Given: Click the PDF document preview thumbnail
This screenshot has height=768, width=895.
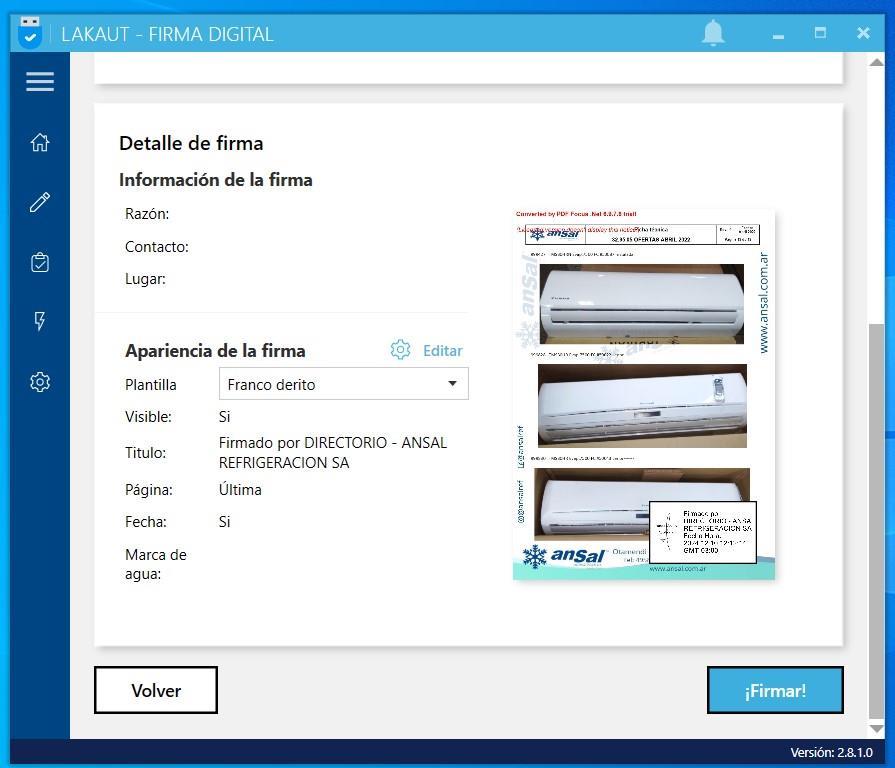Looking at the screenshot, I should tap(644, 395).
